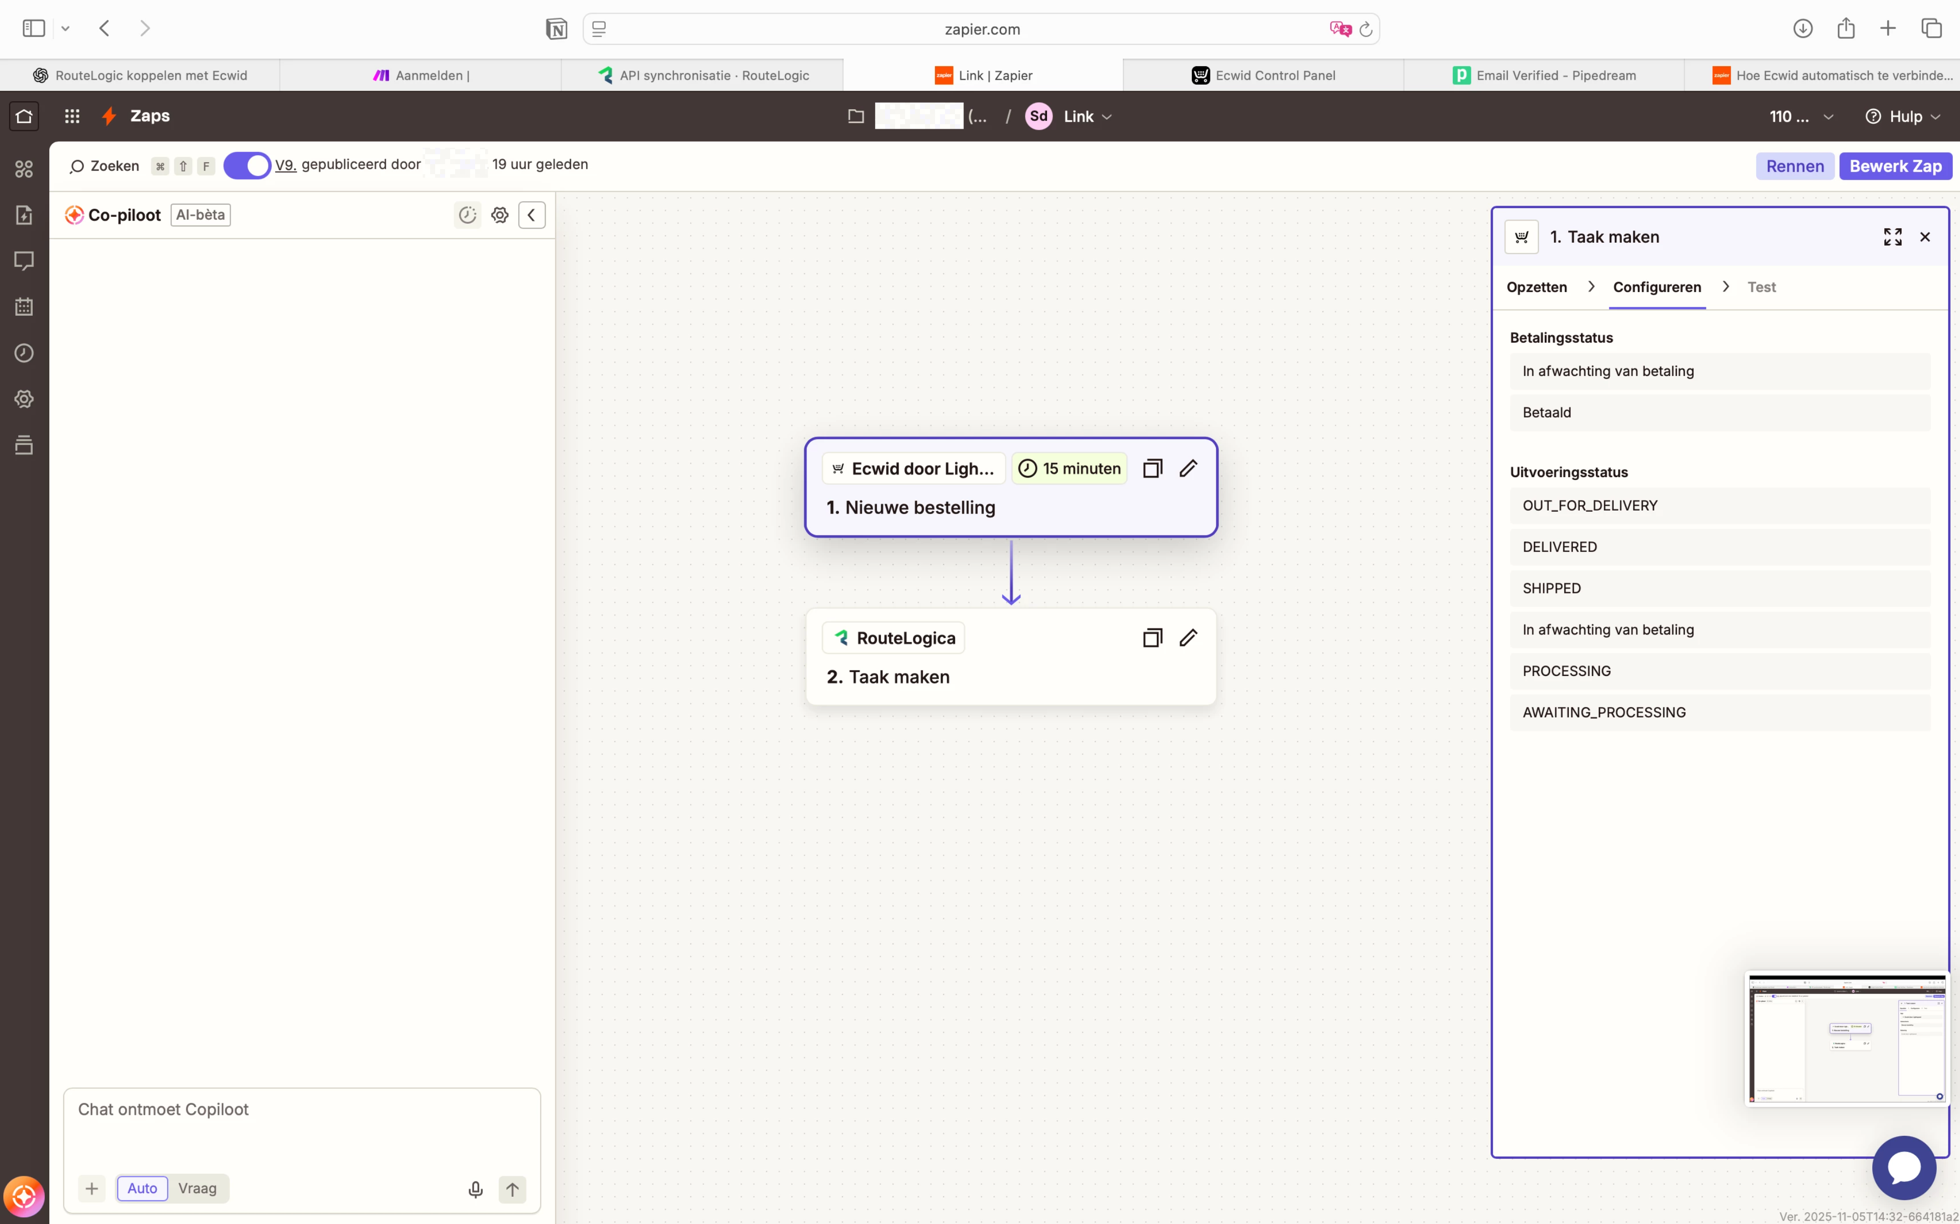
Task: Click the edit pencil on the Ecwid step
Action: click(x=1188, y=468)
